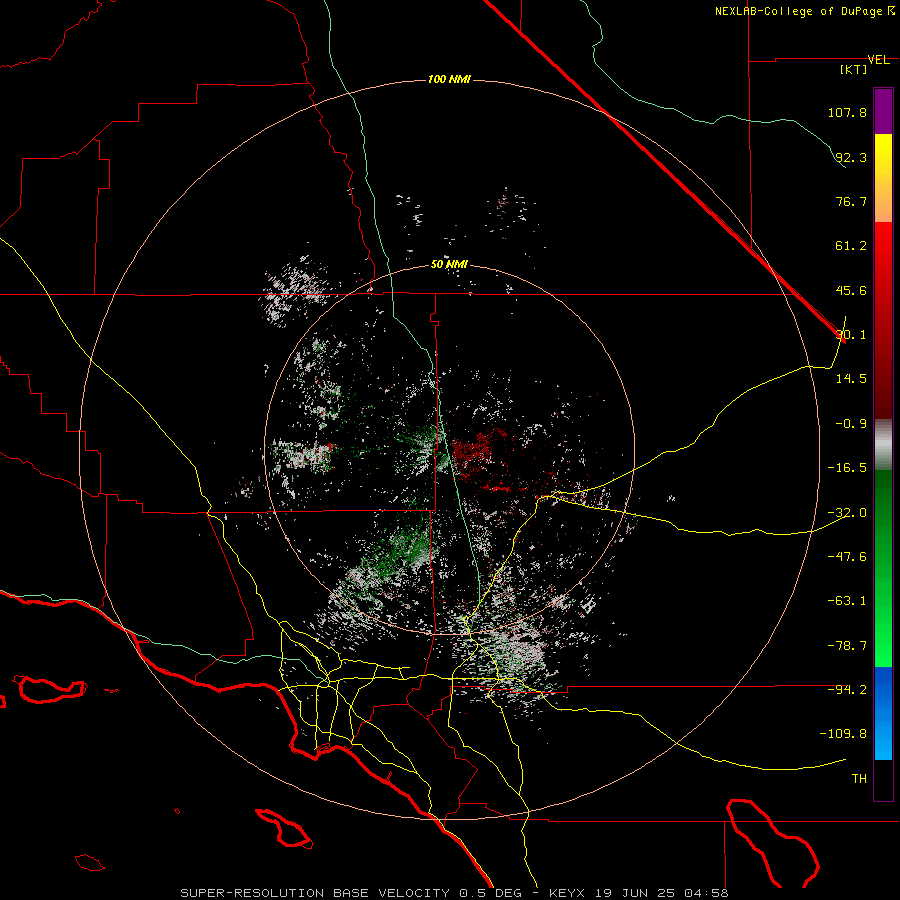Click the 19 JUN 25 04:58 timestamp
This screenshot has height=900, width=900.
click(x=660, y=893)
